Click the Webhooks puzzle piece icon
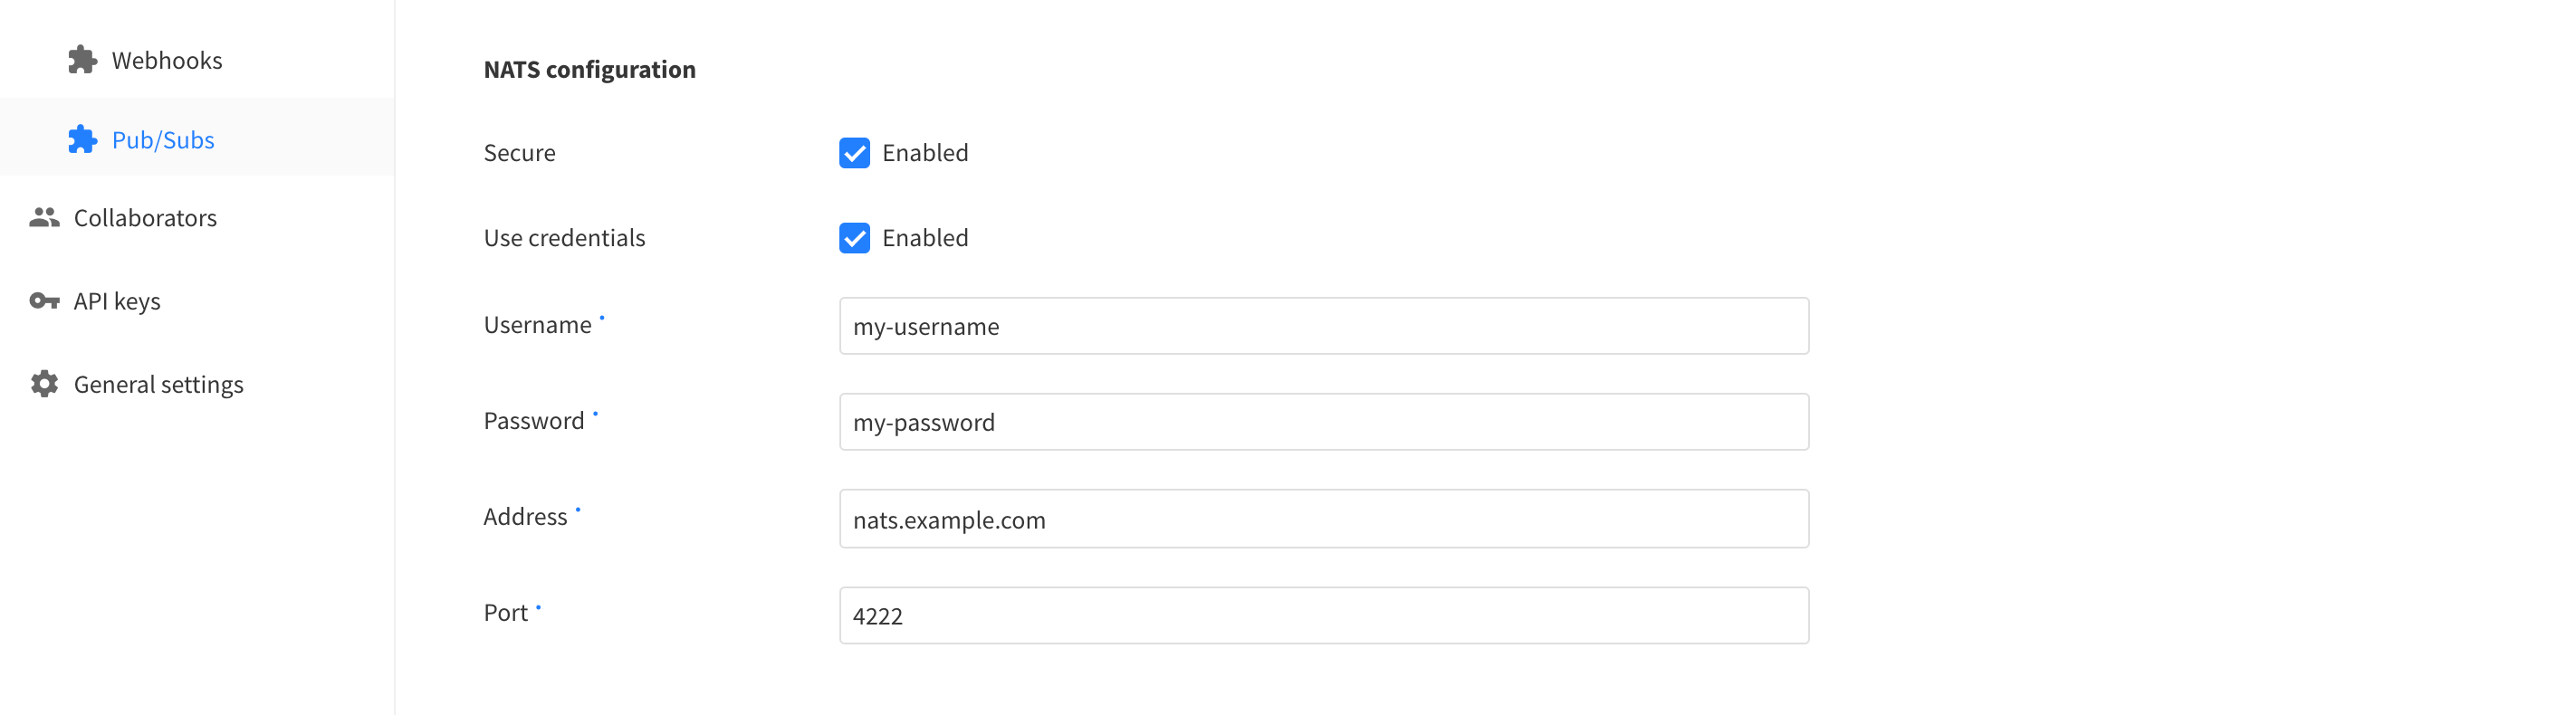The height and width of the screenshot is (715, 2576). click(82, 60)
